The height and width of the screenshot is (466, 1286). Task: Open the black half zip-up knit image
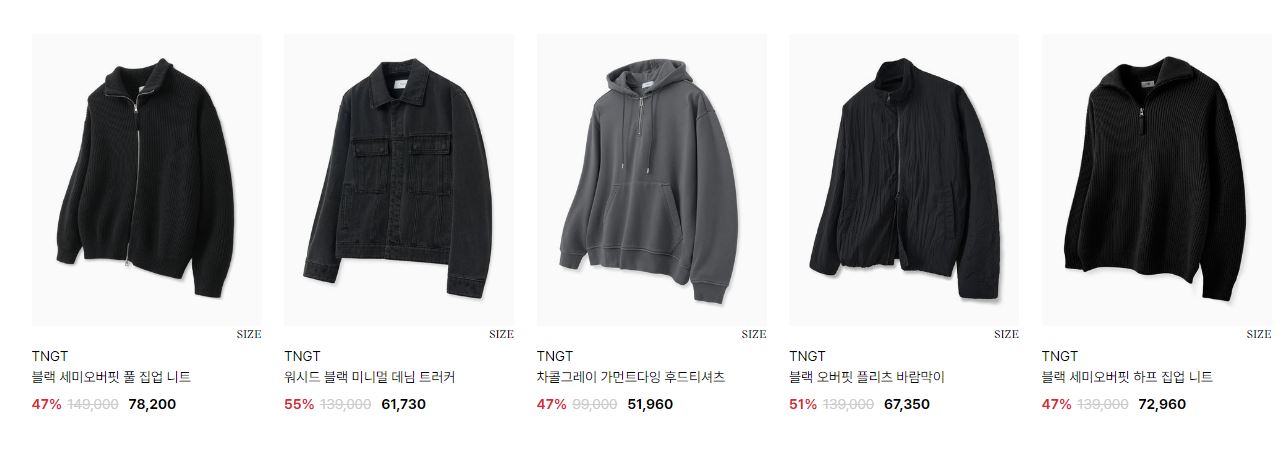[x=1157, y=180]
